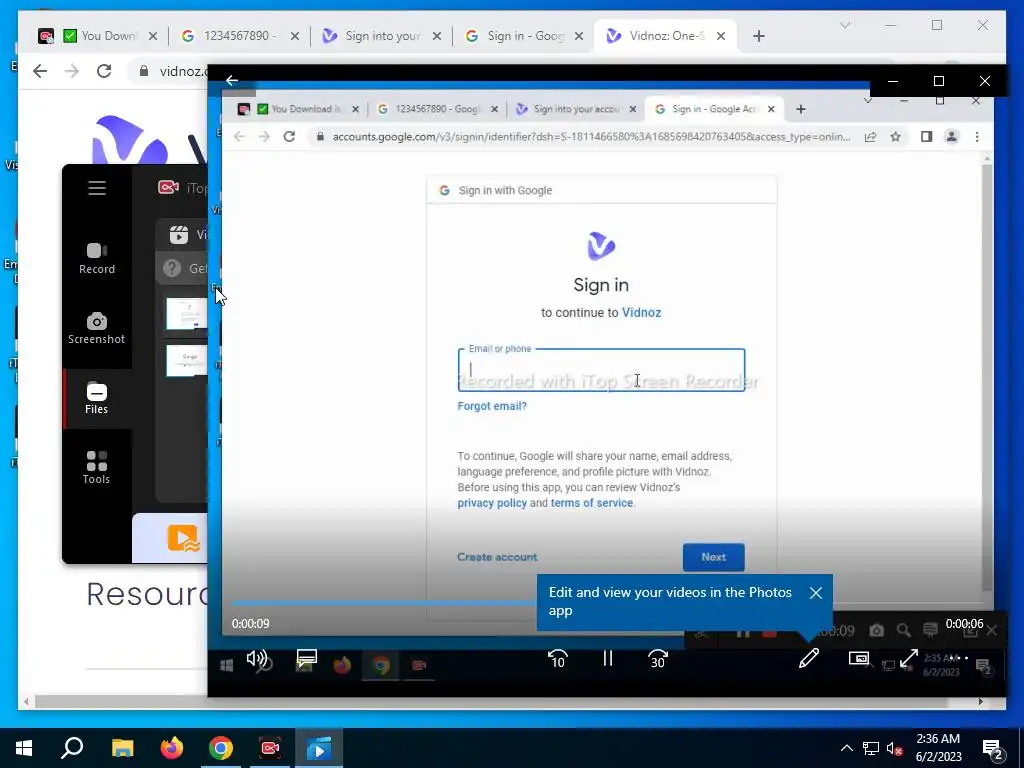Open the first recording thumbnail in iTop
1024x768 pixels.
[x=187, y=313]
